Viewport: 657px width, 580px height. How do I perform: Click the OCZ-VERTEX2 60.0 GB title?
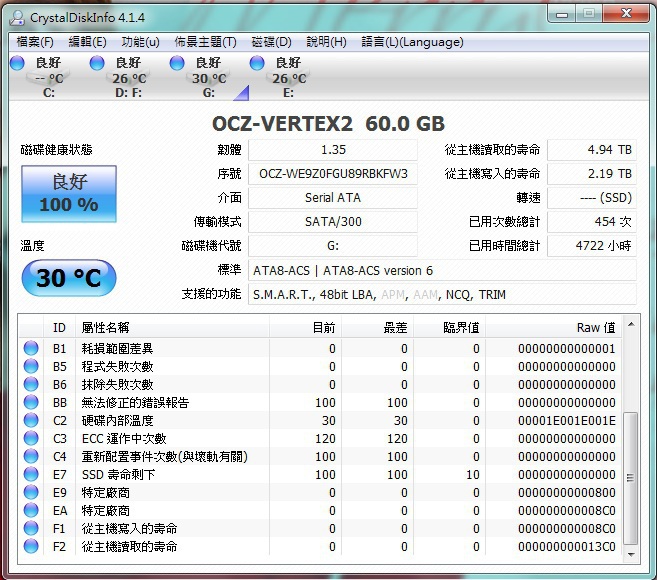pos(328,123)
